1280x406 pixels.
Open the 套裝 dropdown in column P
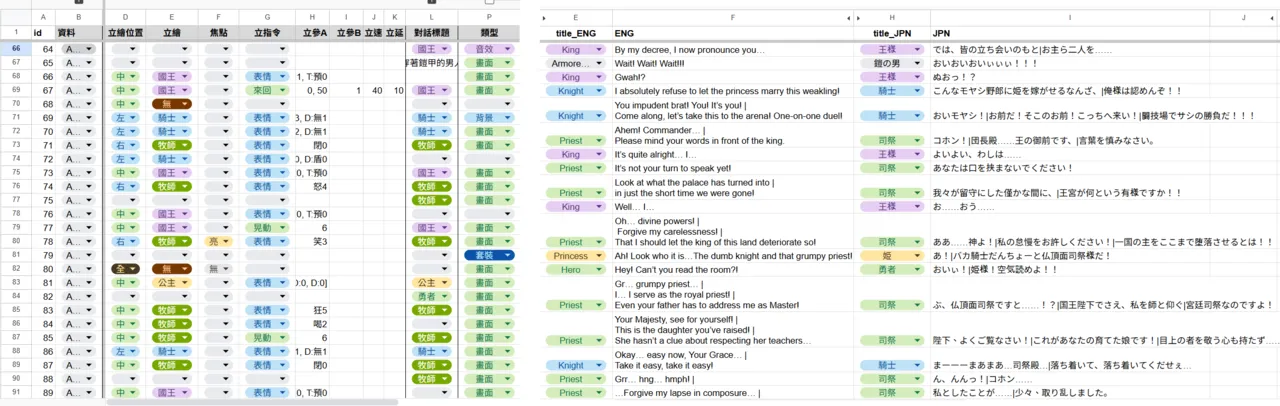[489, 256]
